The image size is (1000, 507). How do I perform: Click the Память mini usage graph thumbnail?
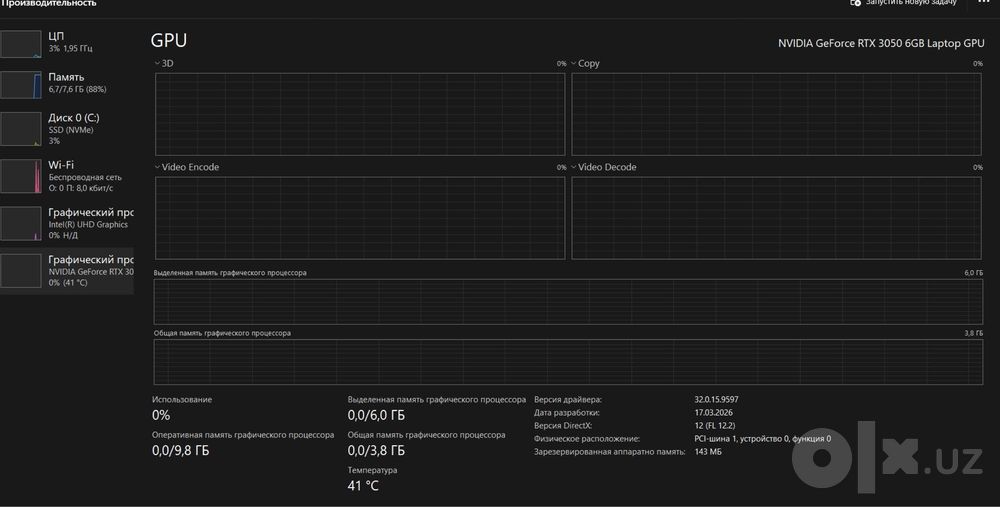click(x=21, y=85)
